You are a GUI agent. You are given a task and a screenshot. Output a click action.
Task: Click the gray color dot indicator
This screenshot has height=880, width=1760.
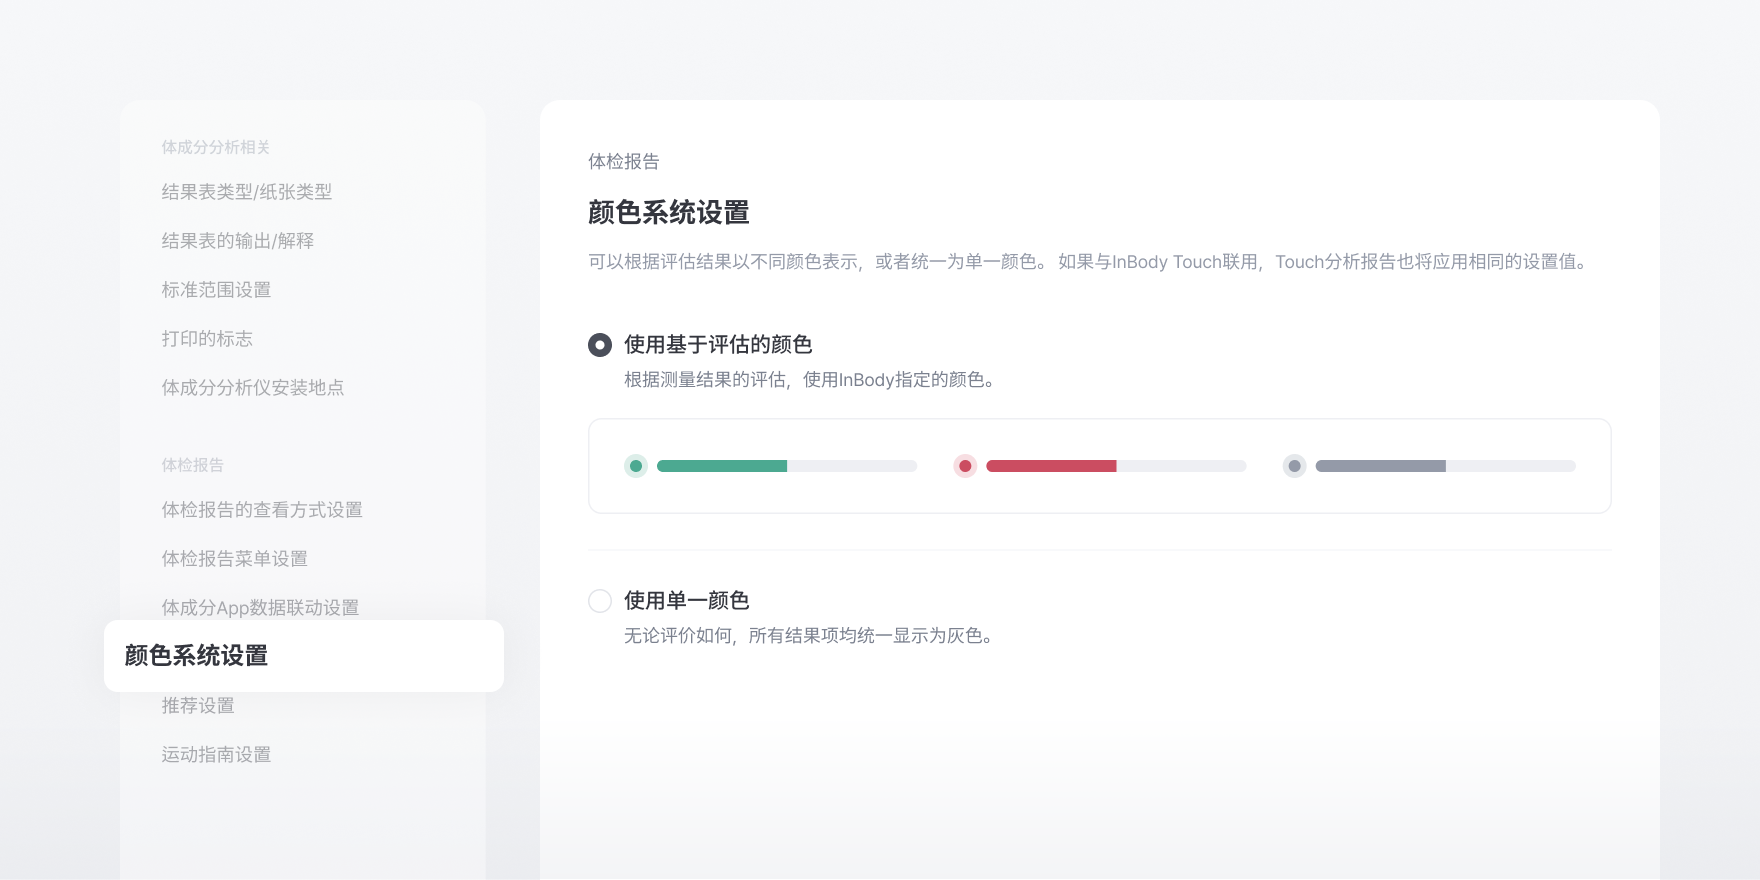pos(1295,466)
